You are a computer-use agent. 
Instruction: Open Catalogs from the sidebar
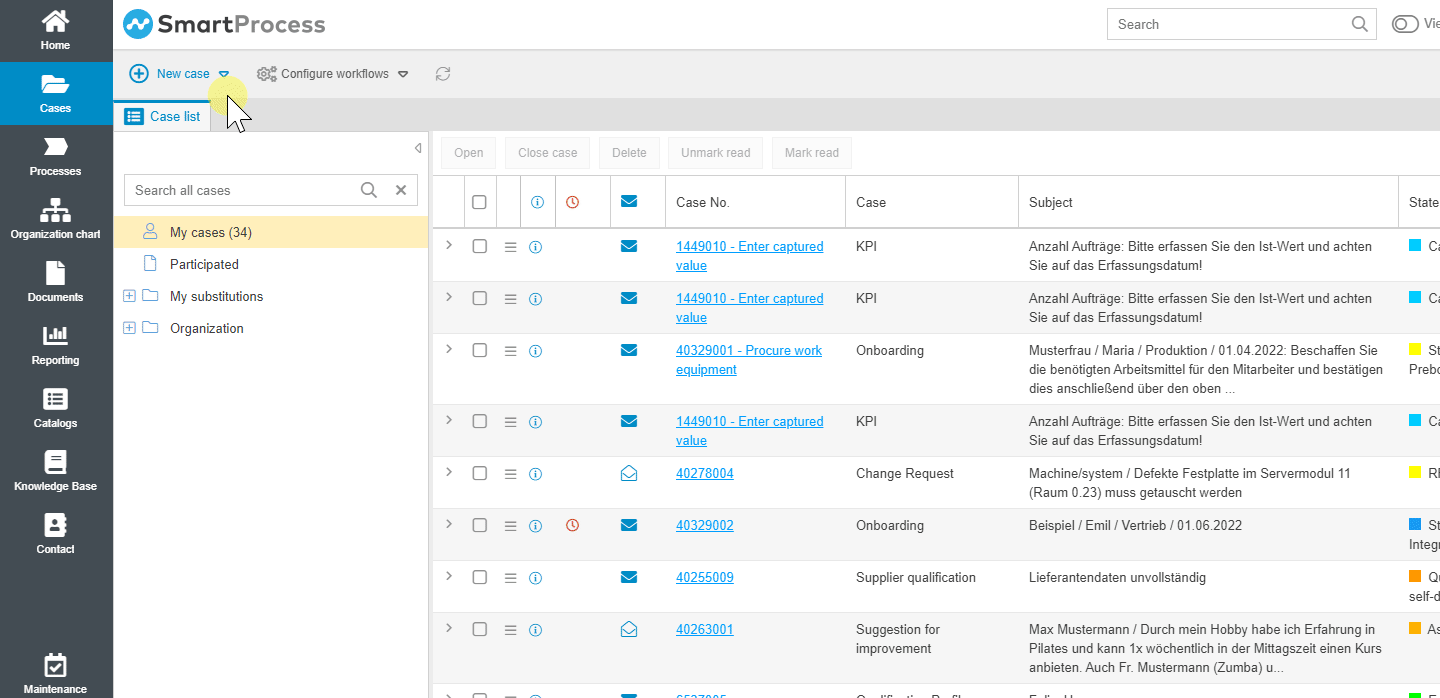[55, 407]
